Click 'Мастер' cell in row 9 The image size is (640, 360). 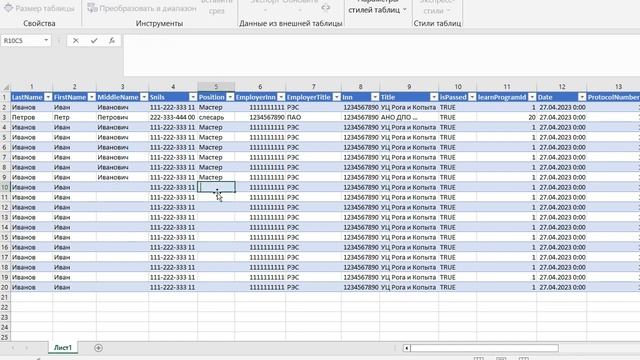pos(216,177)
